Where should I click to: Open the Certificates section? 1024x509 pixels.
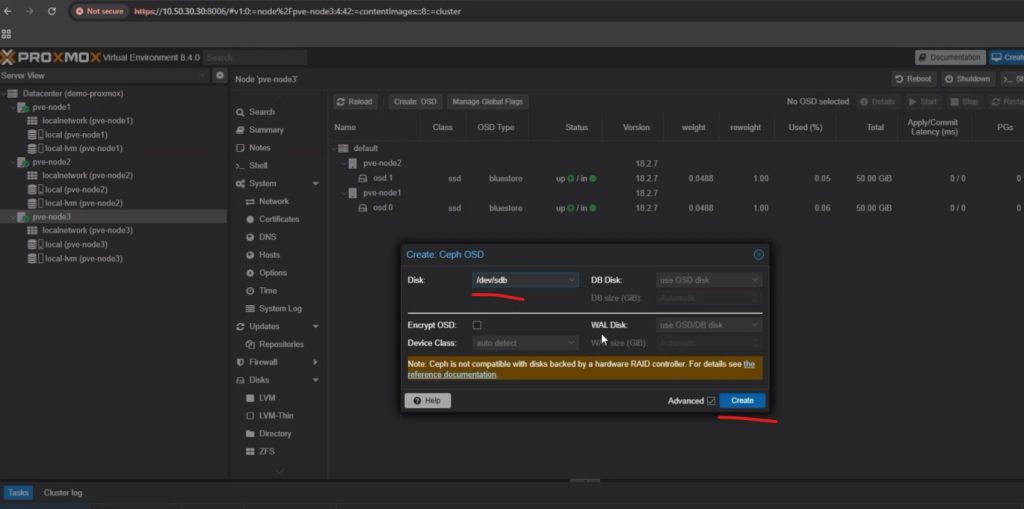tap(278, 219)
